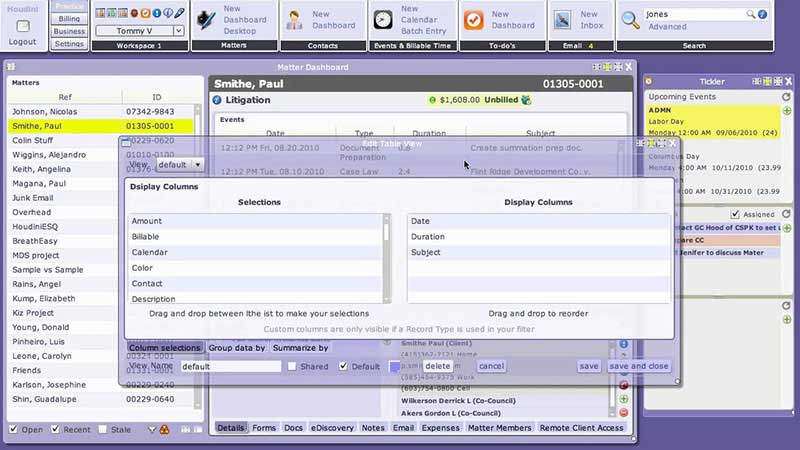Image resolution: width=800 pixels, height=450 pixels.
Task: Toggle the Assigned checkbox in Ticker
Action: [x=735, y=214]
